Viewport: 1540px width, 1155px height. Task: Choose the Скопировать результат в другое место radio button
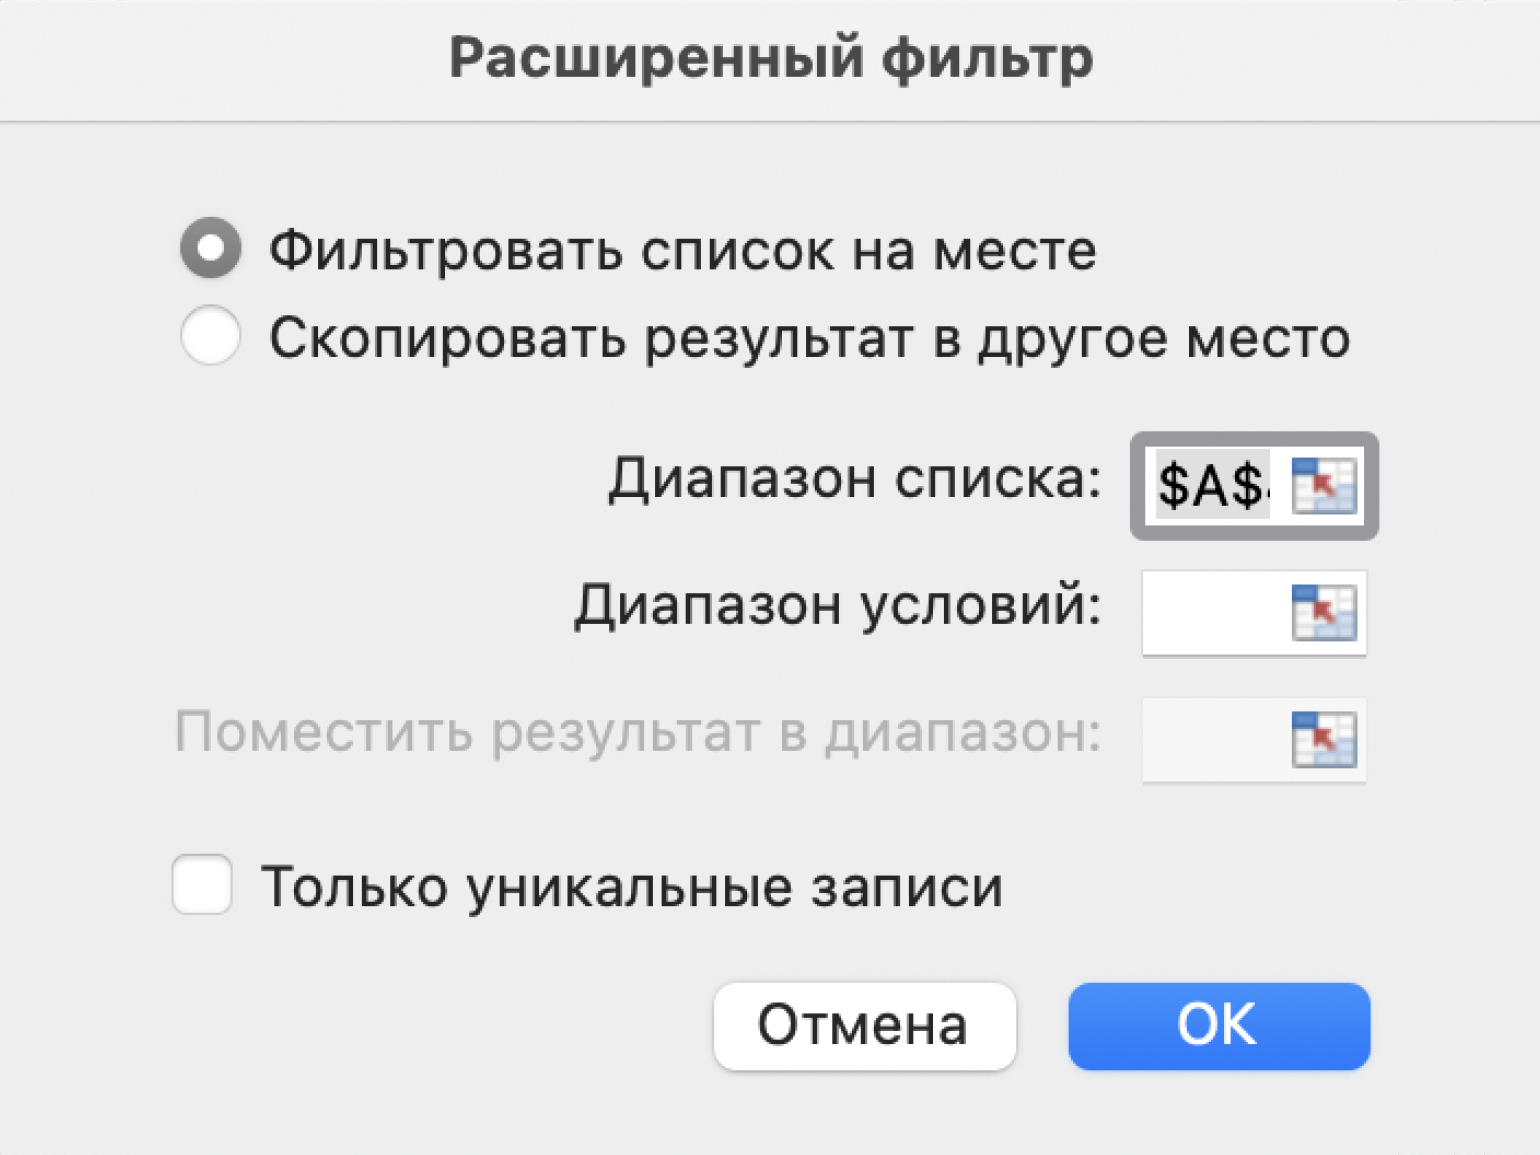[x=210, y=336]
